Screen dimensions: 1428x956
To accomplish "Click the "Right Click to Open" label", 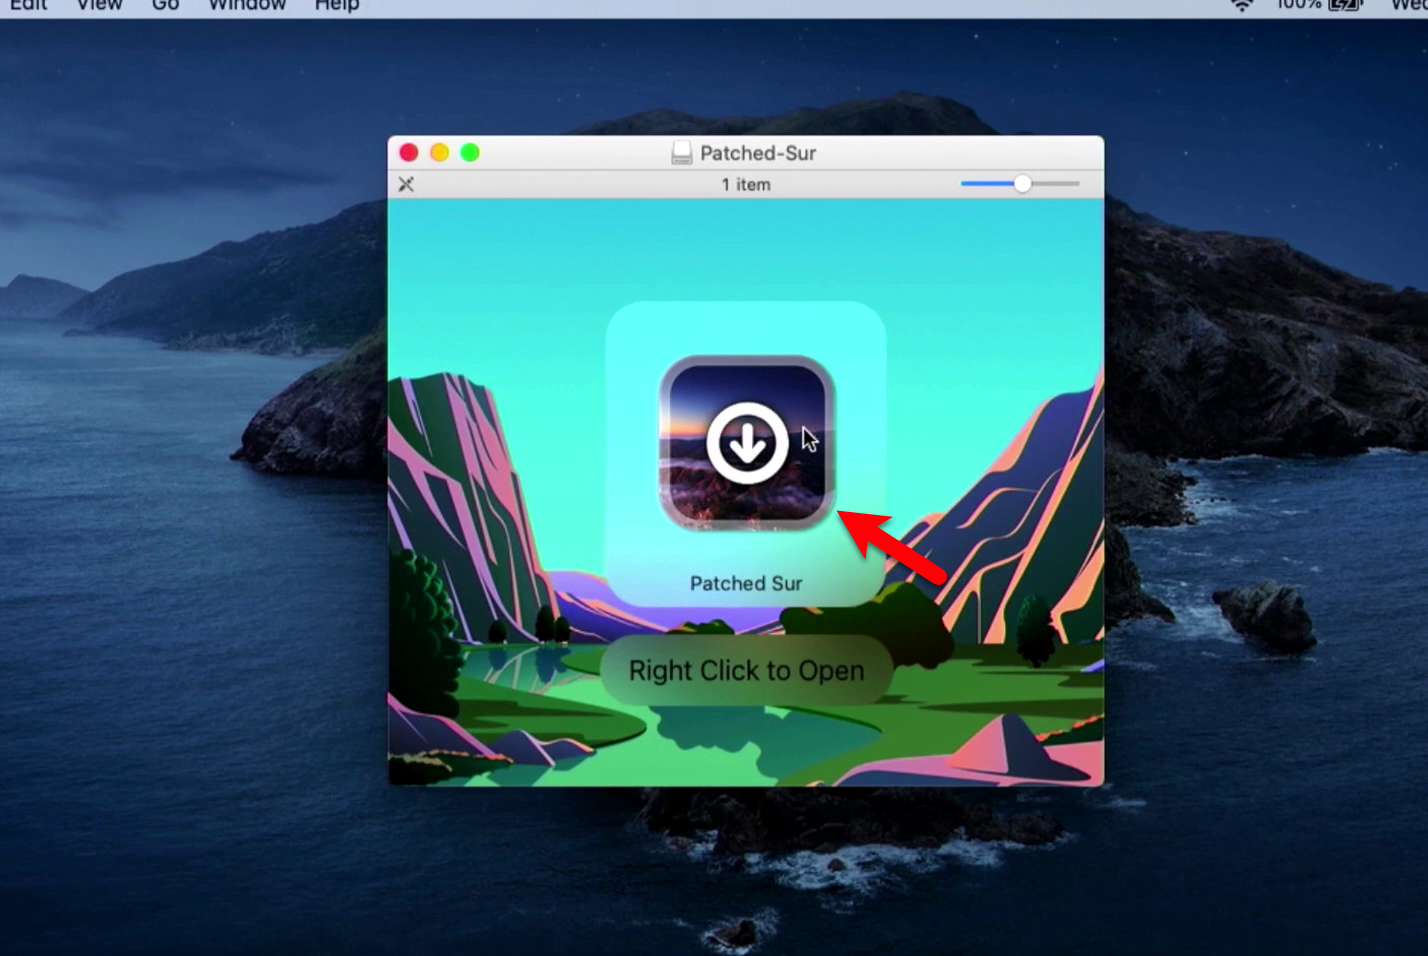I will click(746, 670).
